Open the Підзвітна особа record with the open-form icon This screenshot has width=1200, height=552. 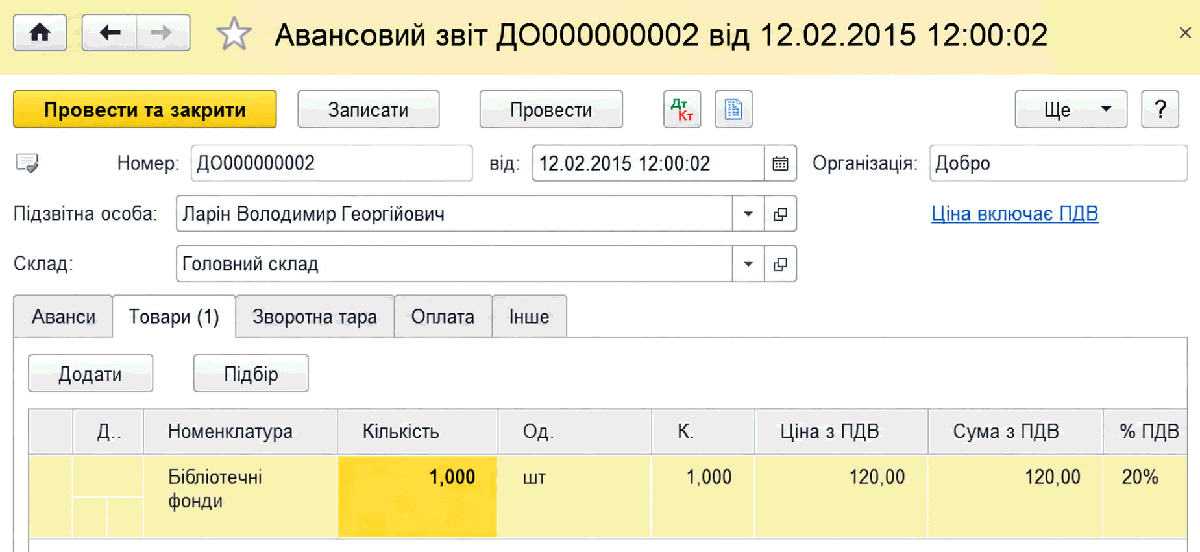781,214
